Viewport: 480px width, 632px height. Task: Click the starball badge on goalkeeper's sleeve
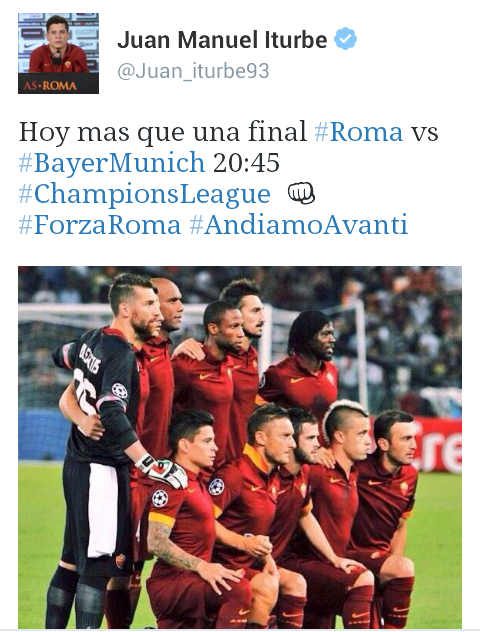pos(120,390)
